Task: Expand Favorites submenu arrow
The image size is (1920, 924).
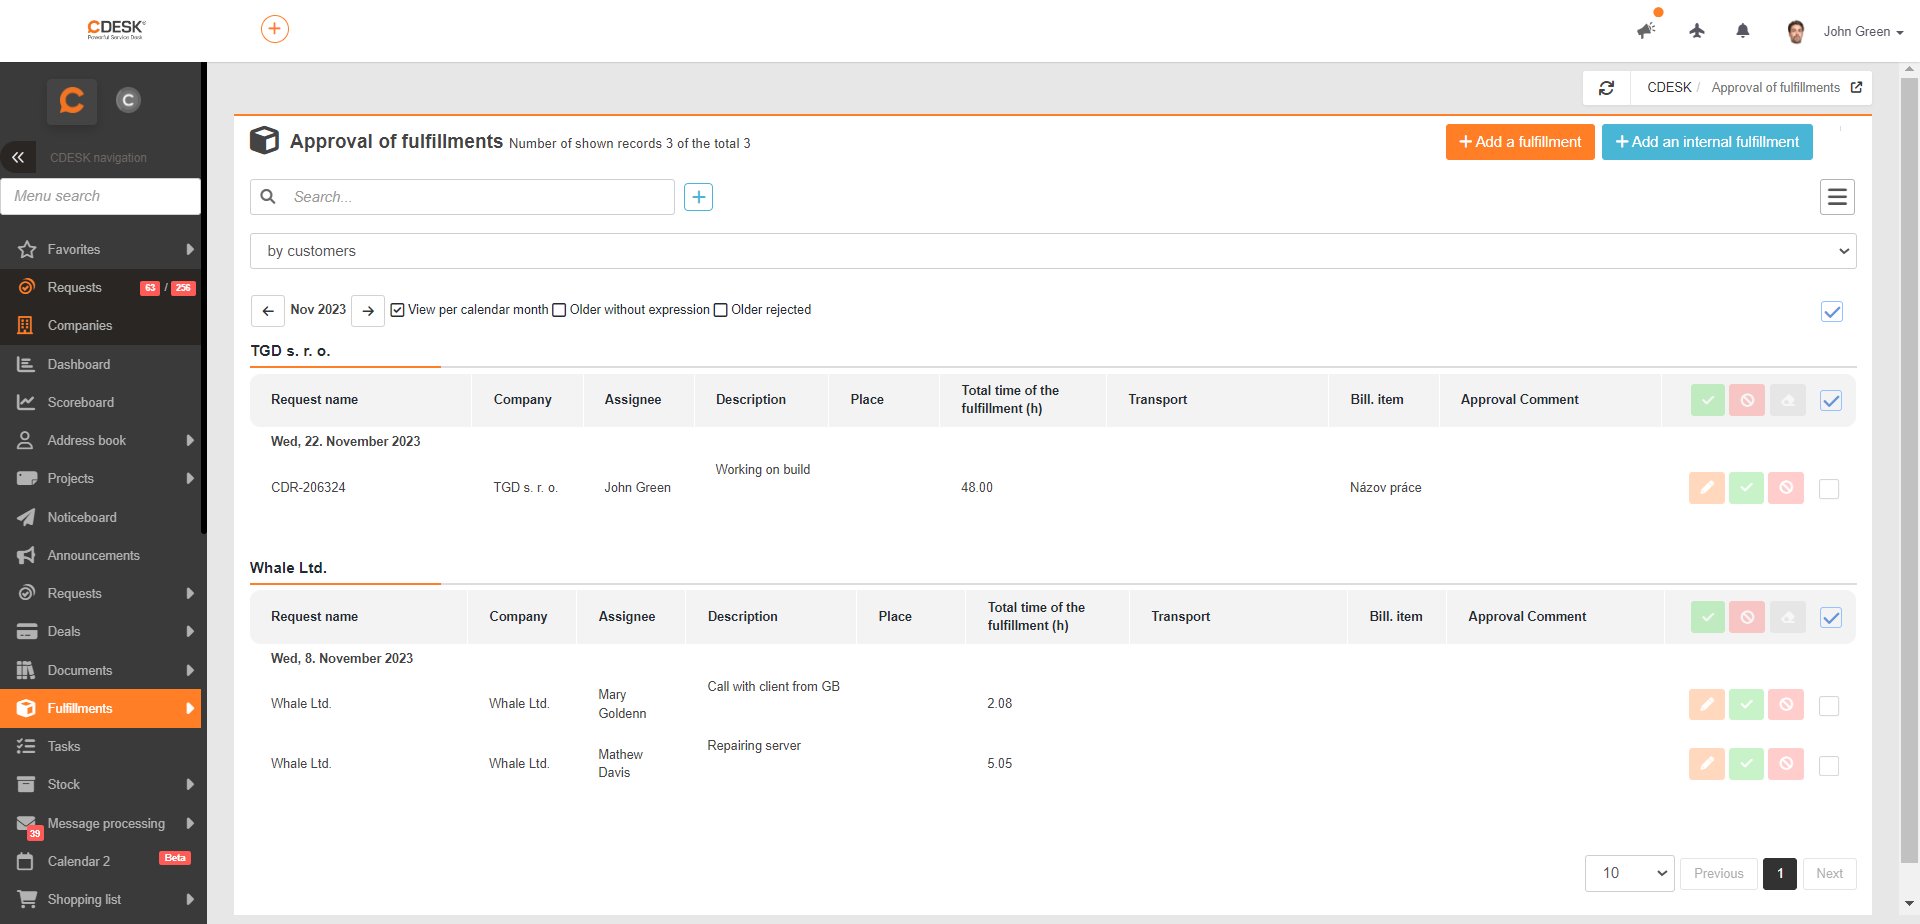Action: pyautogui.click(x=189, y=249)
